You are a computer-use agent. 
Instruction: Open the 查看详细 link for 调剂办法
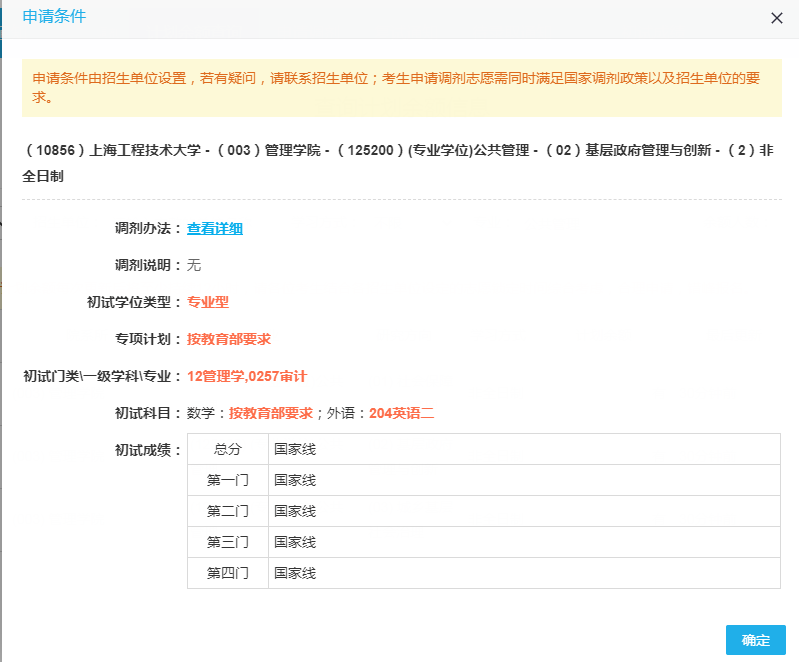pos(215,228)
